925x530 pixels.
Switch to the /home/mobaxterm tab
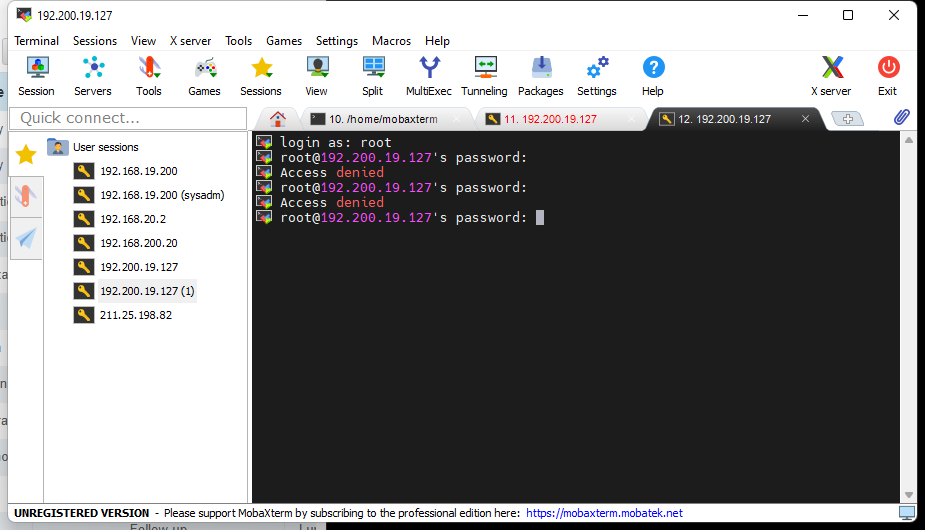click(383, 119)
